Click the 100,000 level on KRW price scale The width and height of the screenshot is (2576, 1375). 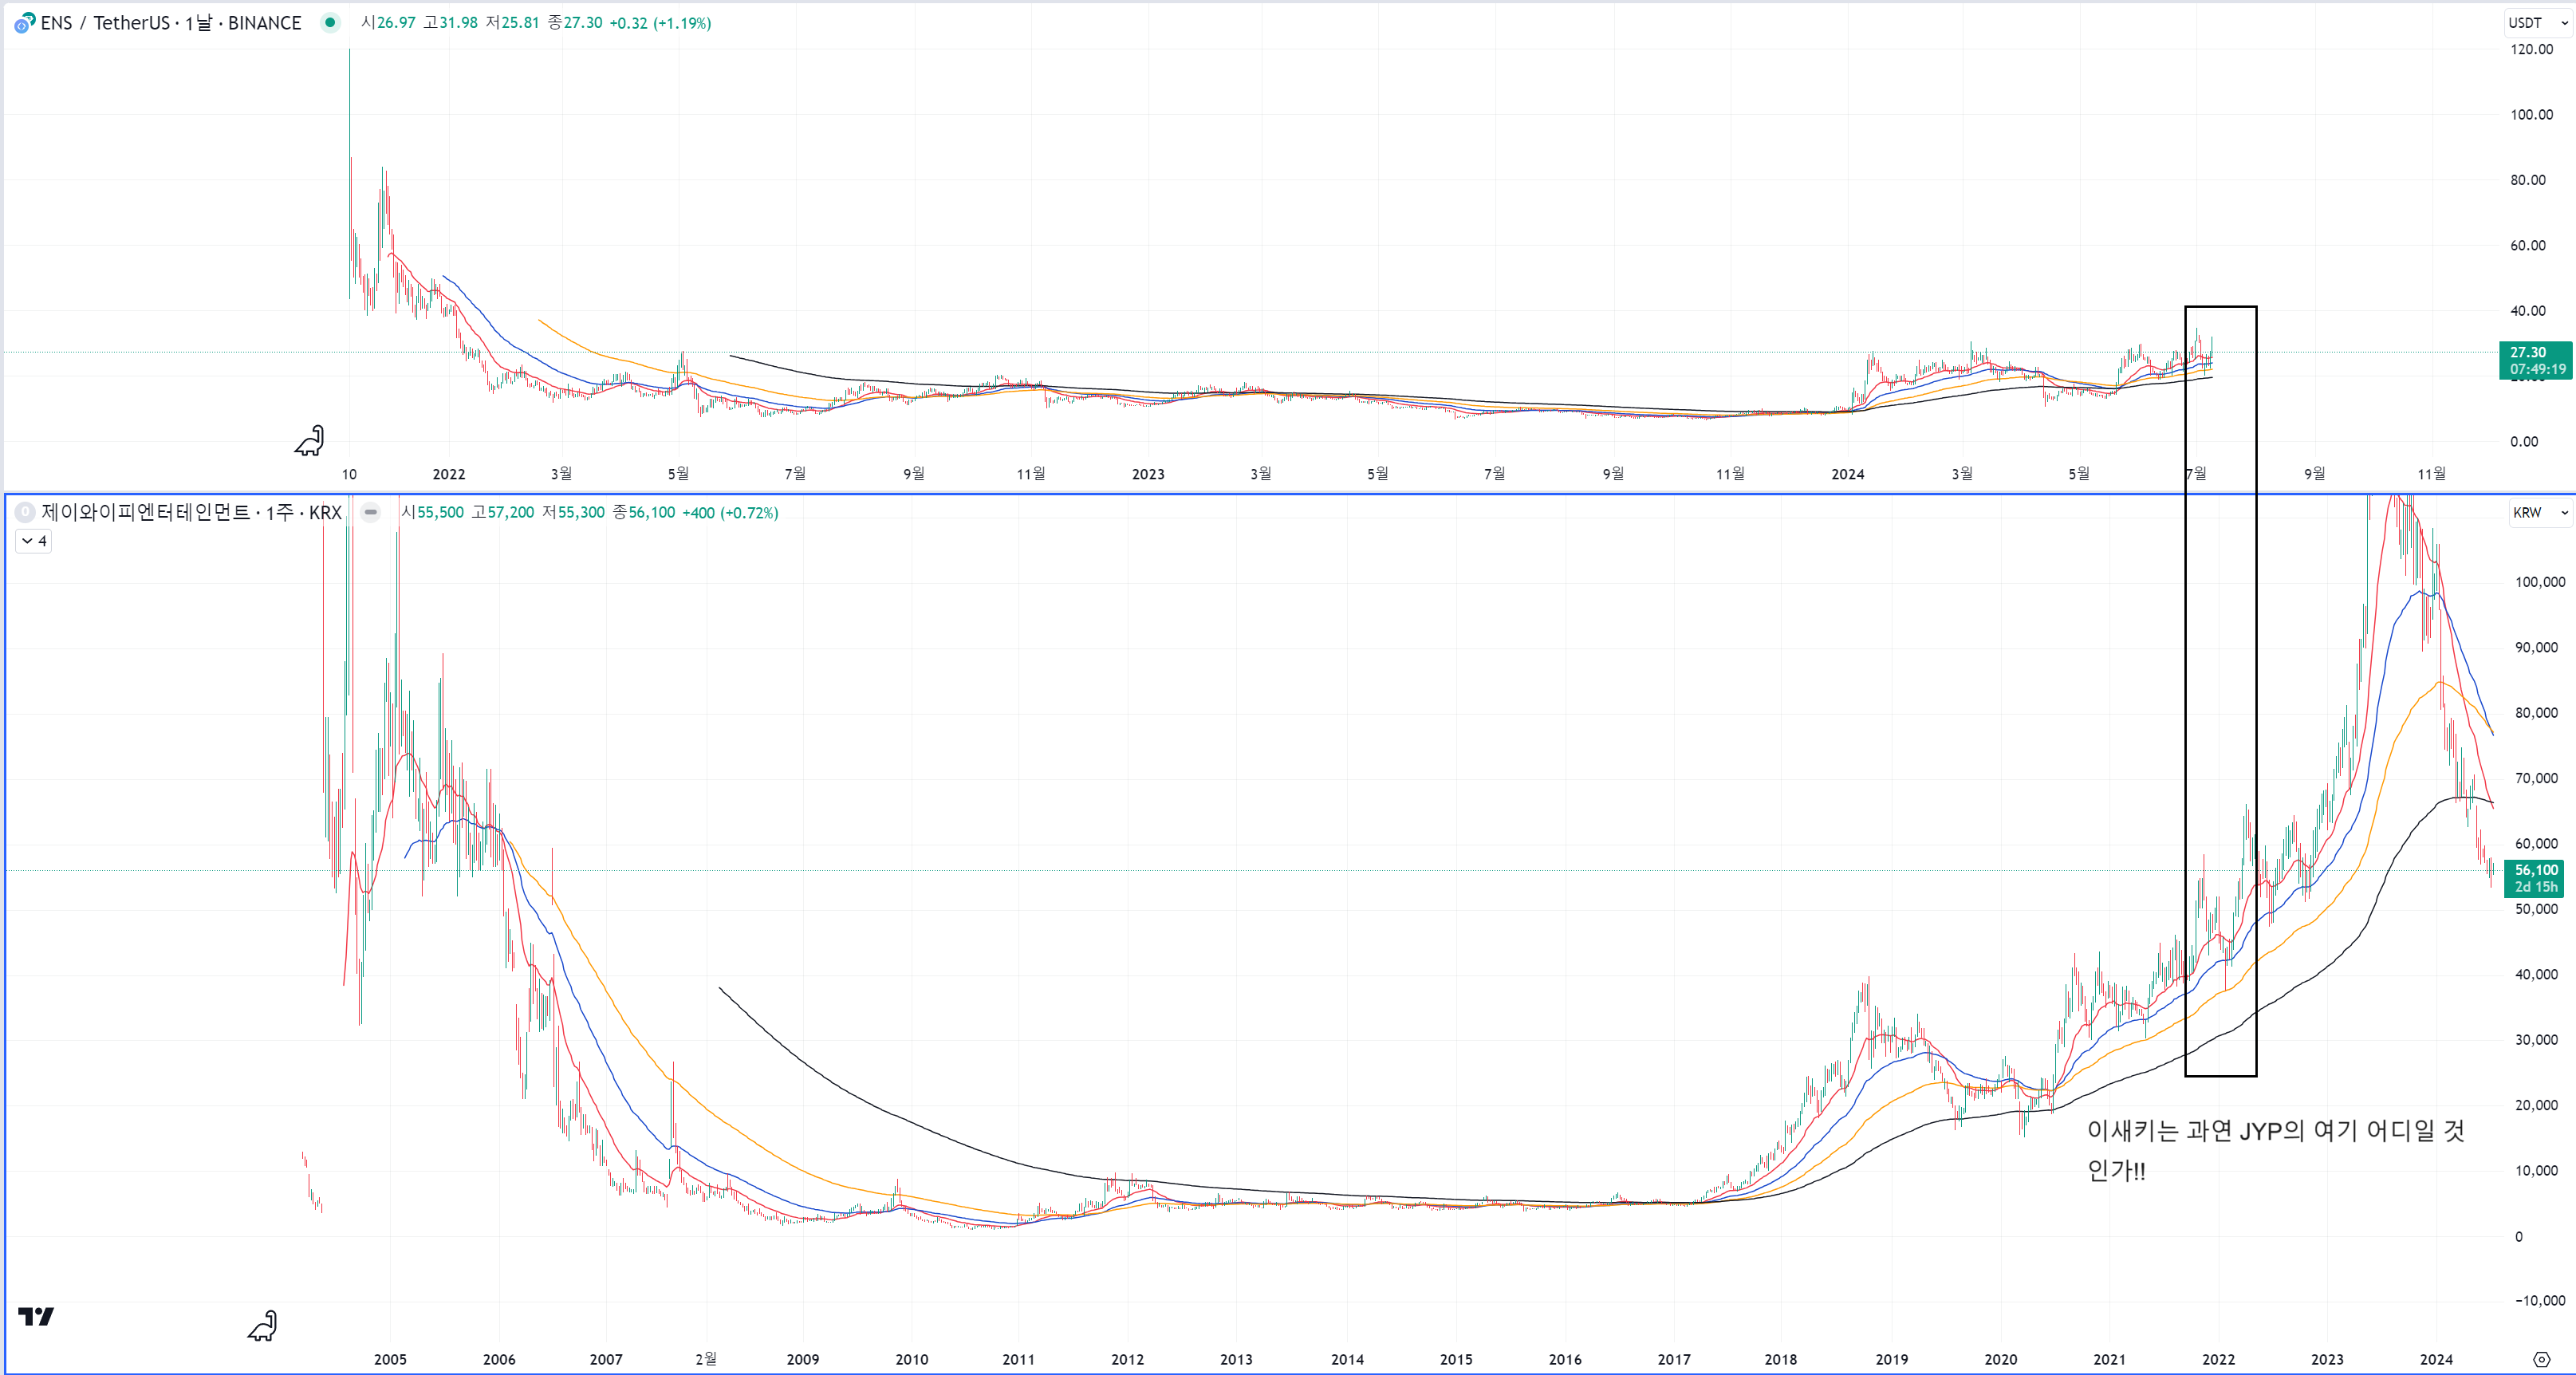click(2539, 582)
